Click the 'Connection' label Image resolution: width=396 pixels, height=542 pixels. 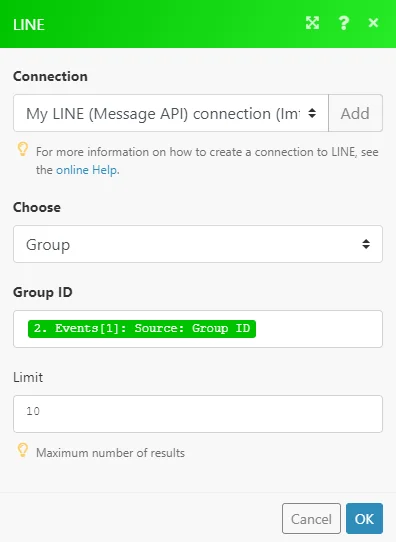pyautogui.click(x=50, y=76)
